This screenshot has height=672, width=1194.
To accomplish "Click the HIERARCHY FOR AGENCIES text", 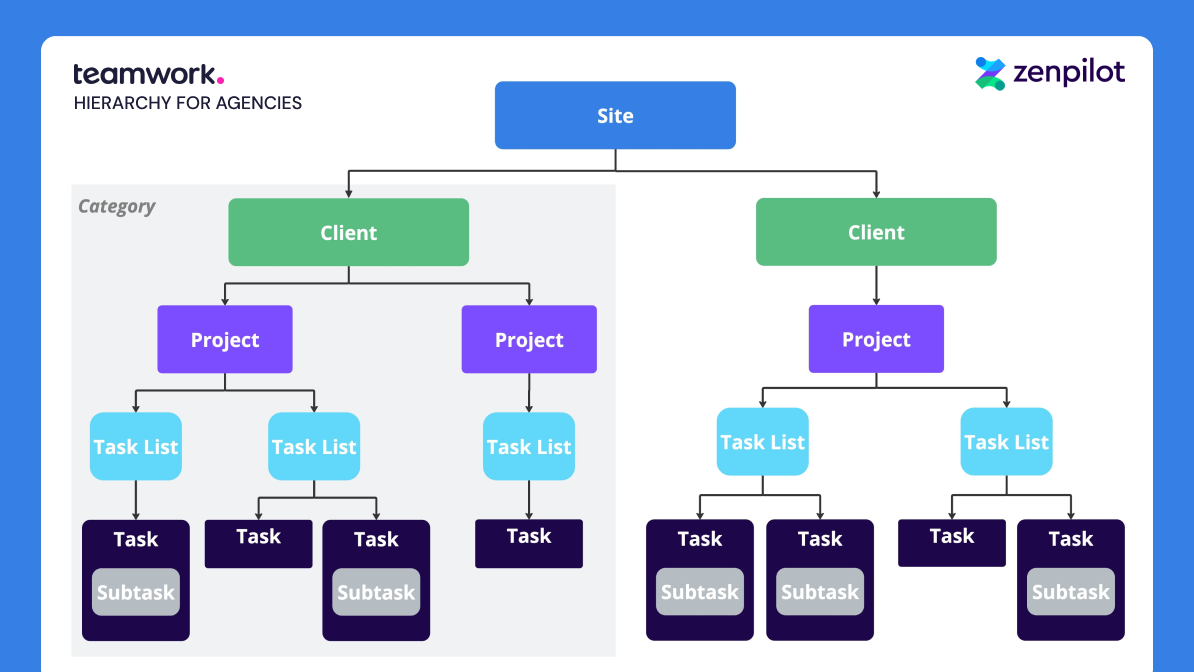I will click(187, 102).
